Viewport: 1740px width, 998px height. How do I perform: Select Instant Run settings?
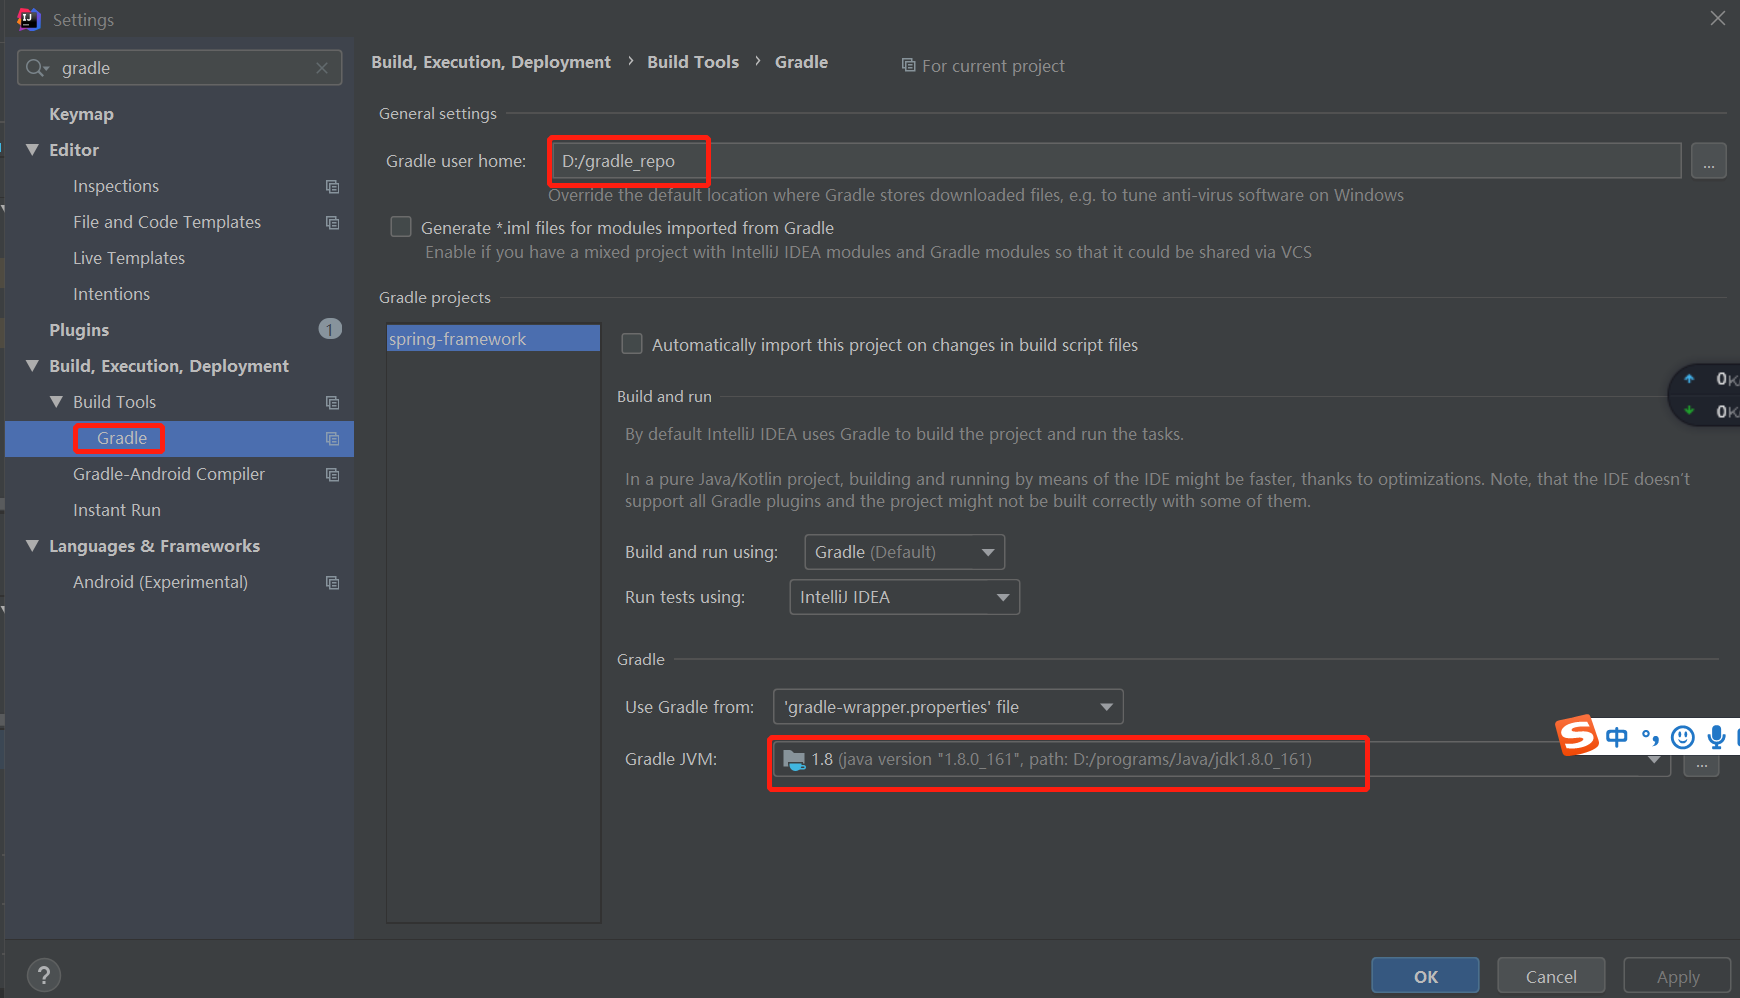pos(117,510)
